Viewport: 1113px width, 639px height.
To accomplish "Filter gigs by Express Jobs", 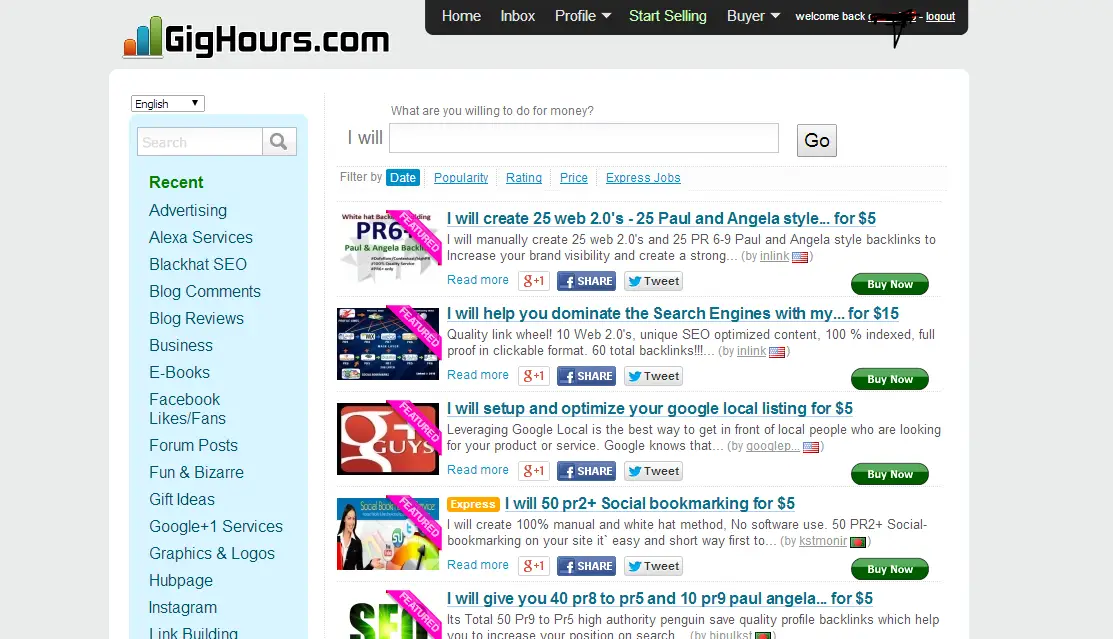I will pos(643,178).
